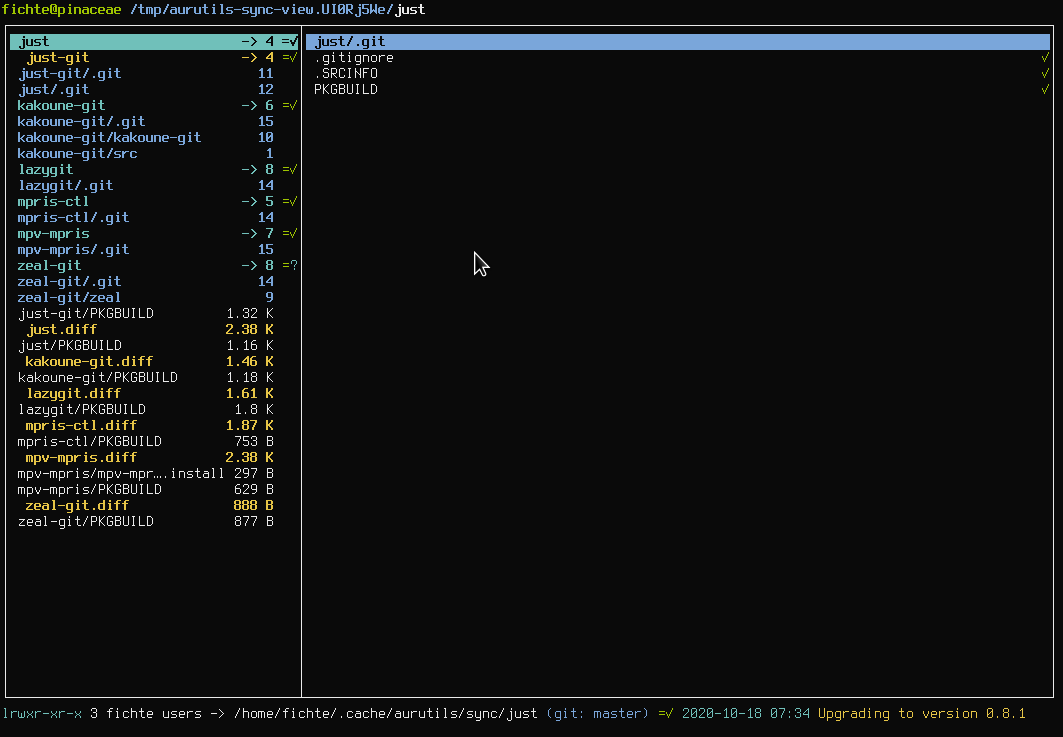Click git status mark on kakoune-git row
1063x737 pixels.
[290, 106]
